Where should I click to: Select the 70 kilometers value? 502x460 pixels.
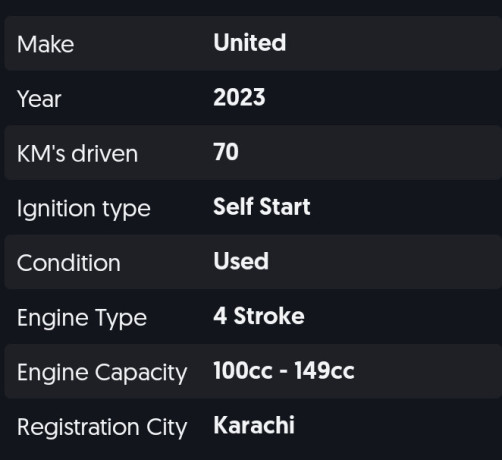click(226, 152)
